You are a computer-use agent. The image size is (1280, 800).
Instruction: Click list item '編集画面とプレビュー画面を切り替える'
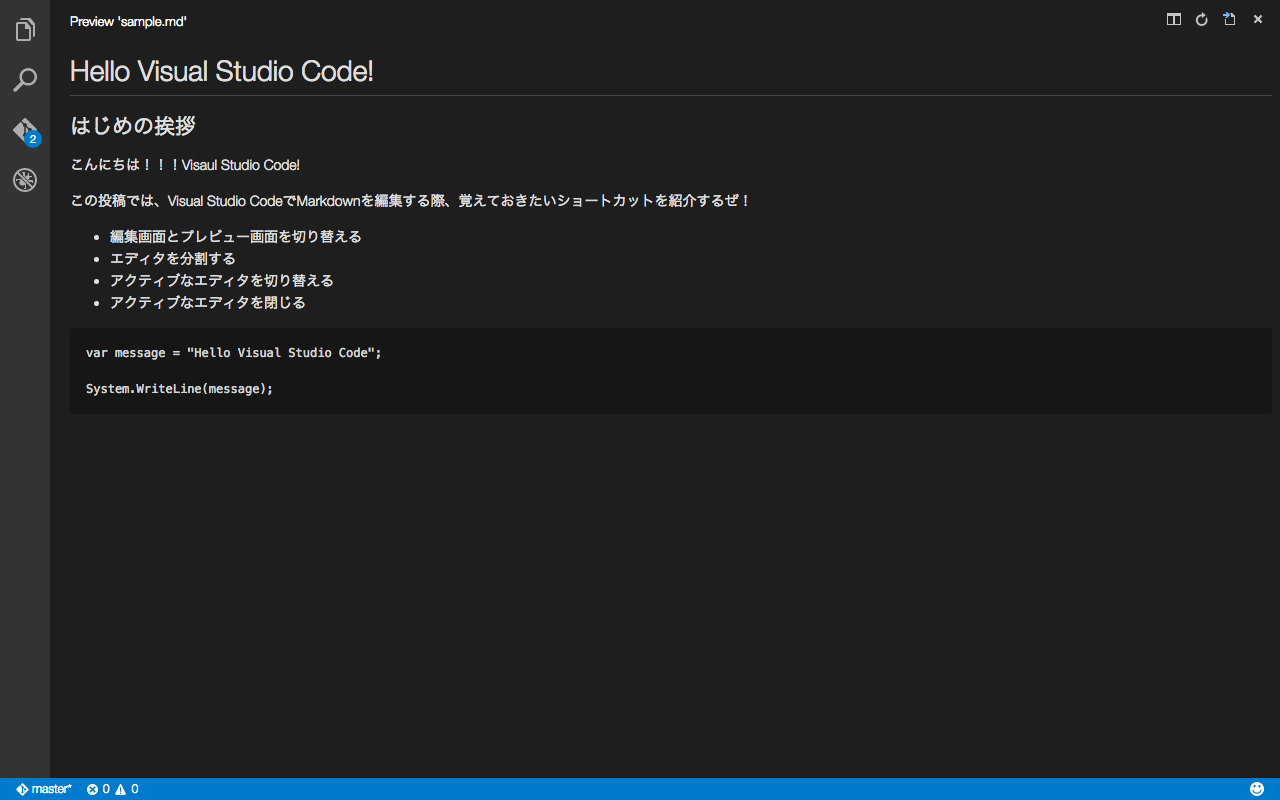click(x=236, y=237)
